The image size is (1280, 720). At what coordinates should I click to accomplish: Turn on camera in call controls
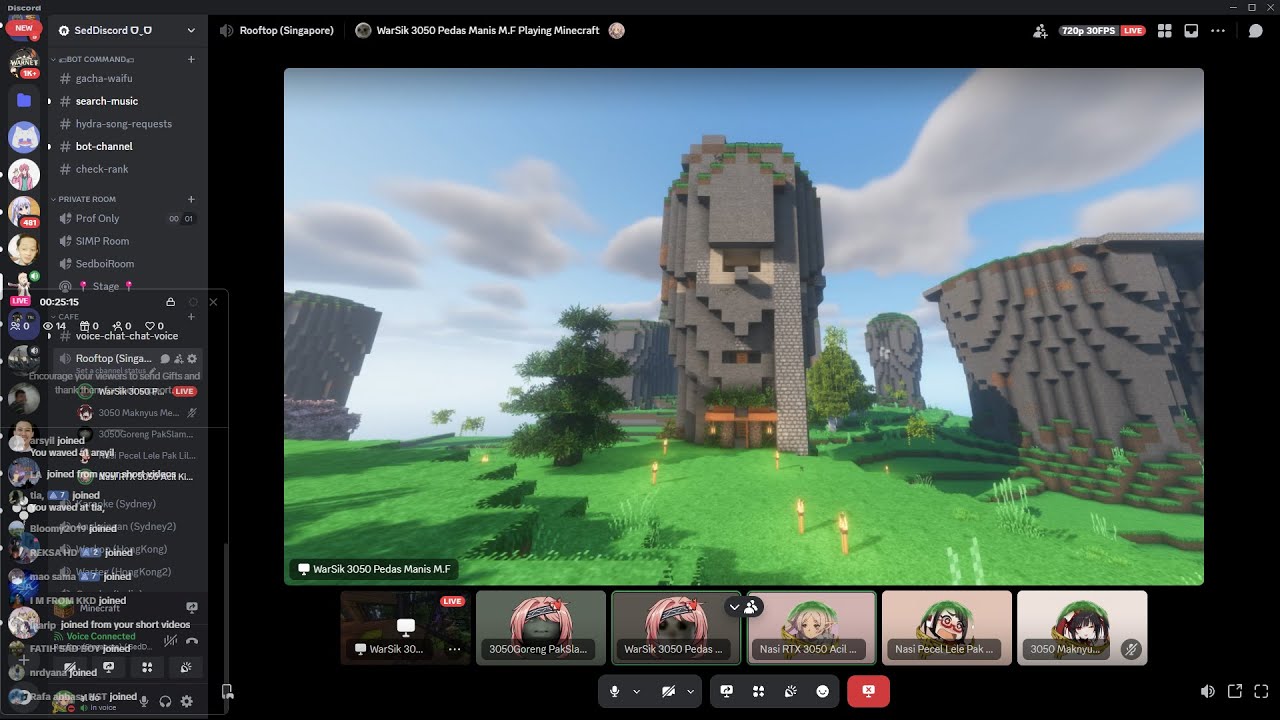point(669,691)
